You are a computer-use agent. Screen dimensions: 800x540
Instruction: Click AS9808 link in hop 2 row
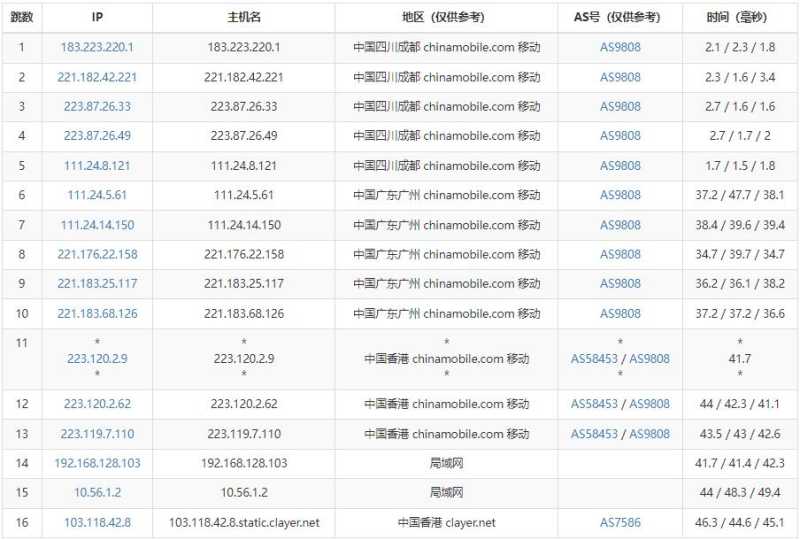[620, 77]
